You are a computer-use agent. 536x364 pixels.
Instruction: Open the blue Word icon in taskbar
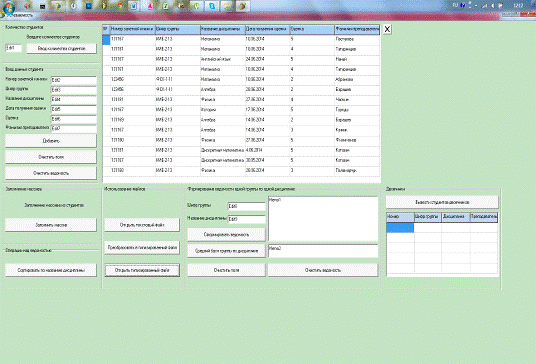[133, 6]
